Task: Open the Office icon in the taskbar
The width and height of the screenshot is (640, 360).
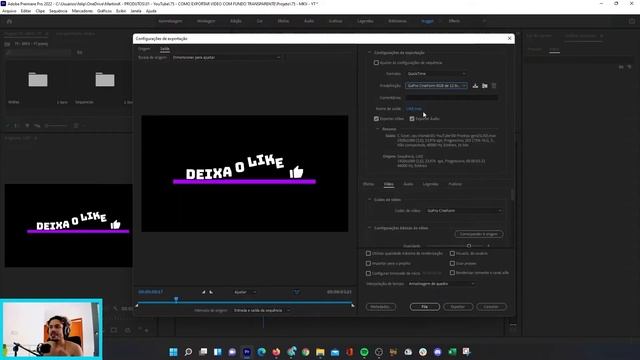Action: (350, 352)
